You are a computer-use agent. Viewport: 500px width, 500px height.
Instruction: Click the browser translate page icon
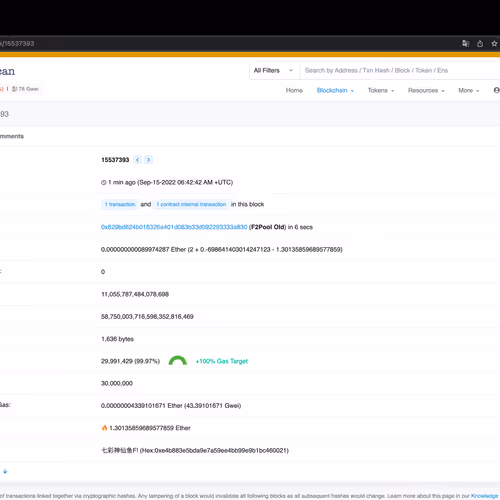[465, 43]
